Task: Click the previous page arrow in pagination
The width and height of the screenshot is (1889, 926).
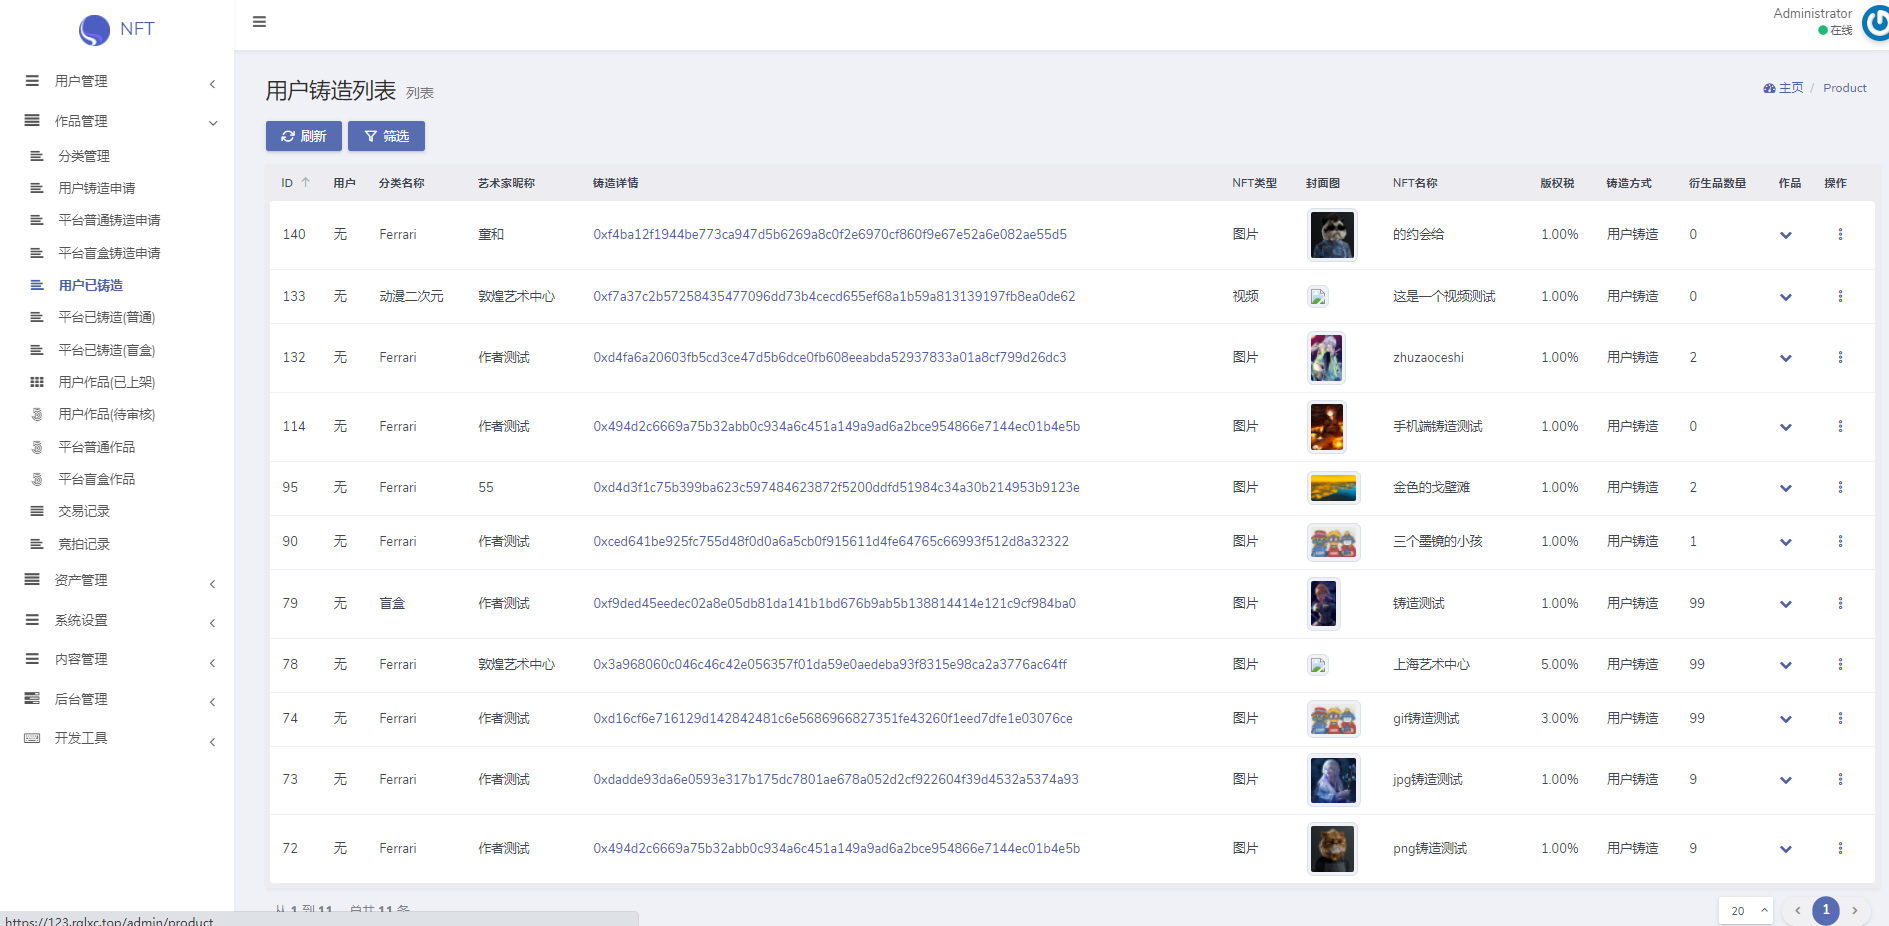Action: pos(1797,910)
